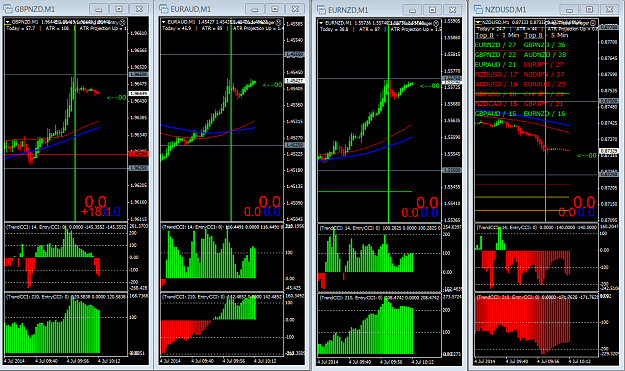Minimize the EURAUD,M1 chart window
The image size is (625, 371).
click(254, 9)
